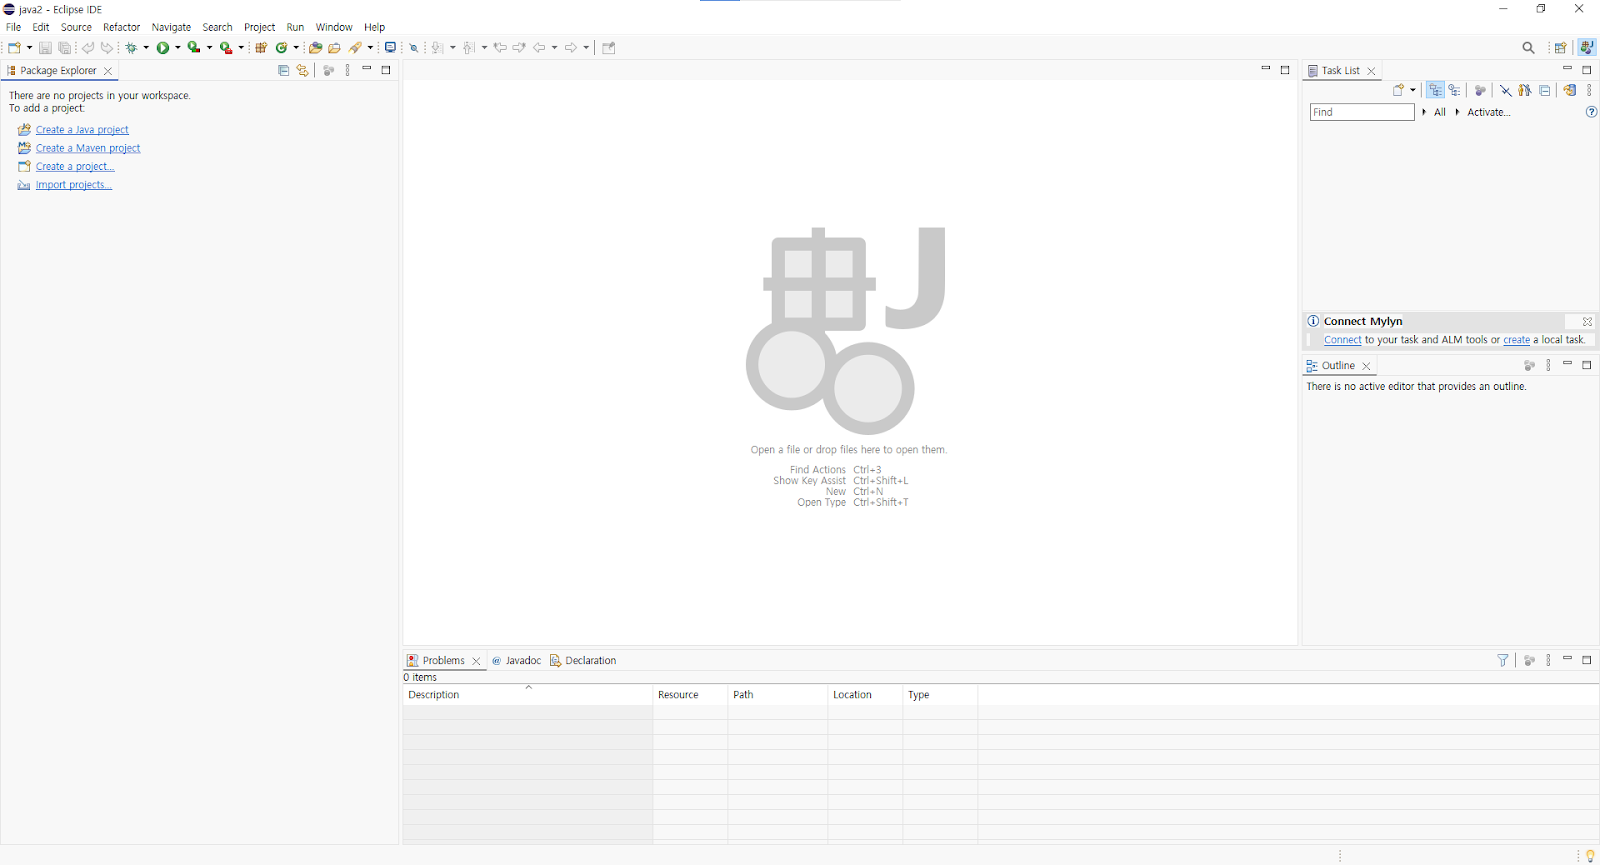Click the magnifier Find Actions icon
1600x865 pixels.
click(x=1528, y=47)
